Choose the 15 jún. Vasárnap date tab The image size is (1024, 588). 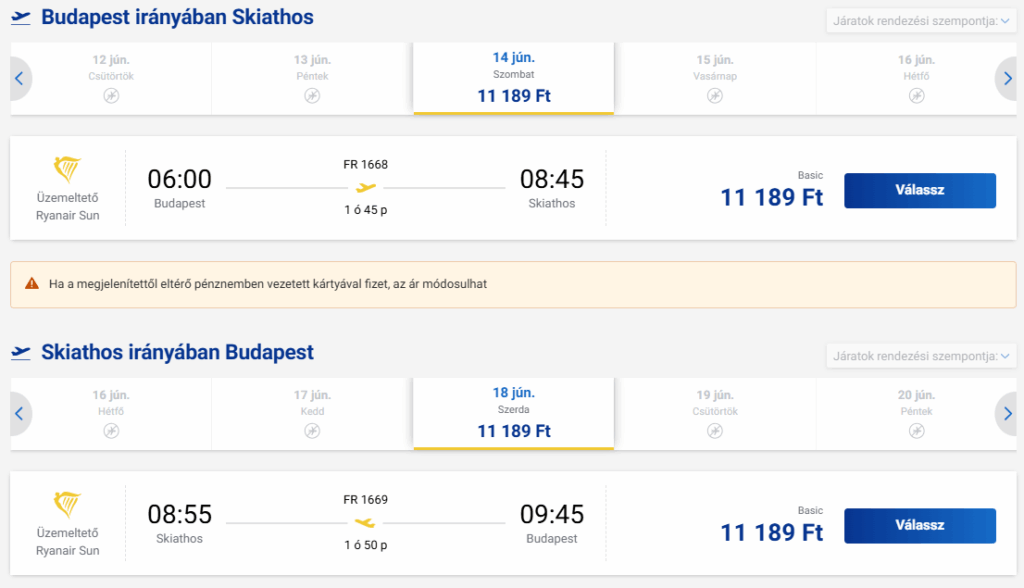coord(715,78)
